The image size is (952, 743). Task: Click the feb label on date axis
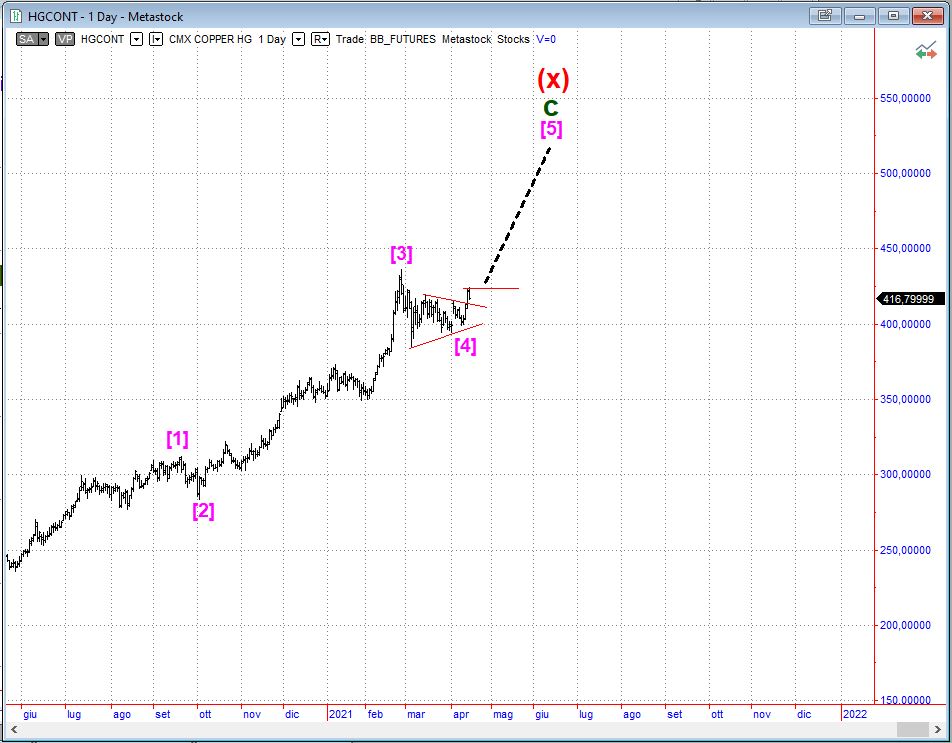(x=376, y=714)
